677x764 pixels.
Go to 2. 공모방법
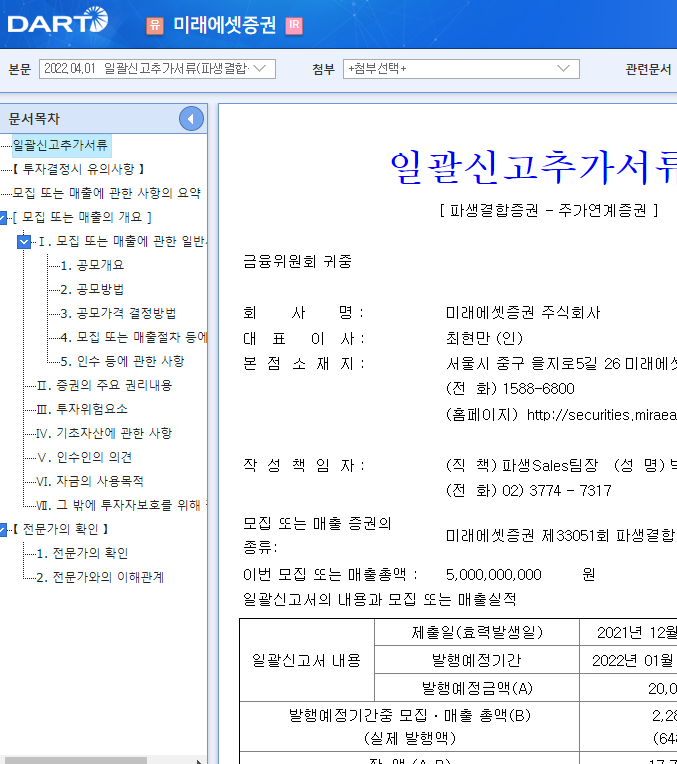point(92,289)
